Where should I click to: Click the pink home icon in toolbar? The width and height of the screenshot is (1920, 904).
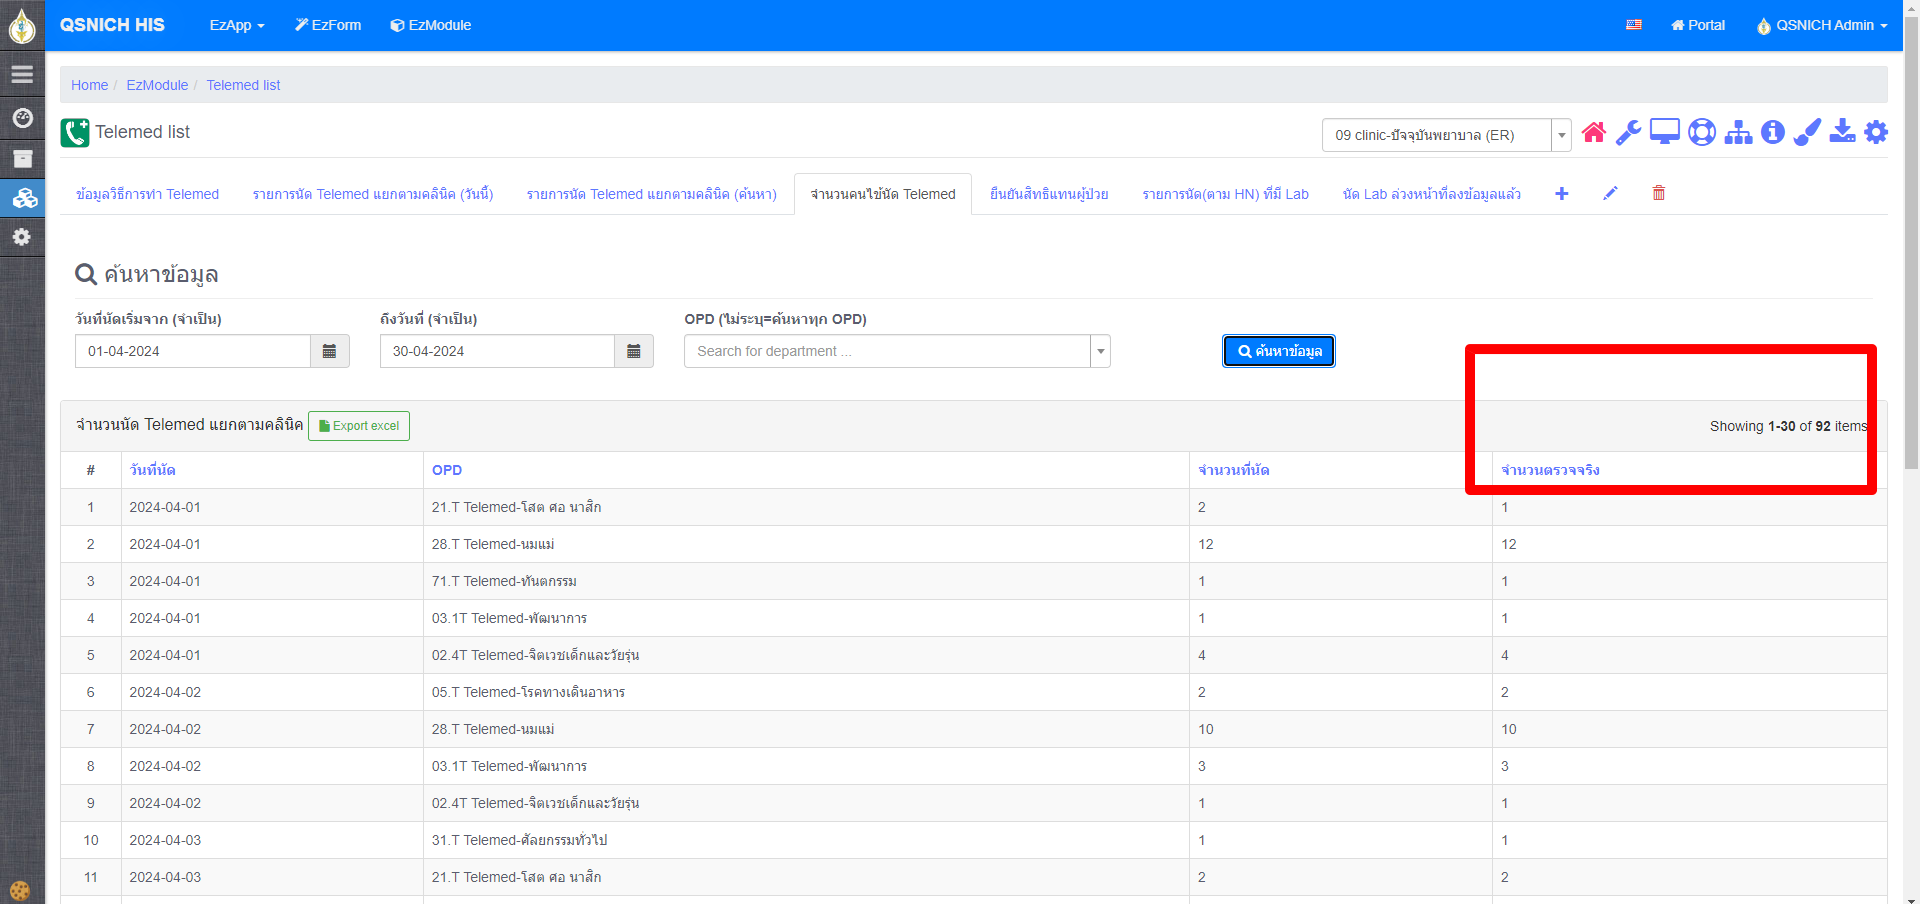(1594, 133)
